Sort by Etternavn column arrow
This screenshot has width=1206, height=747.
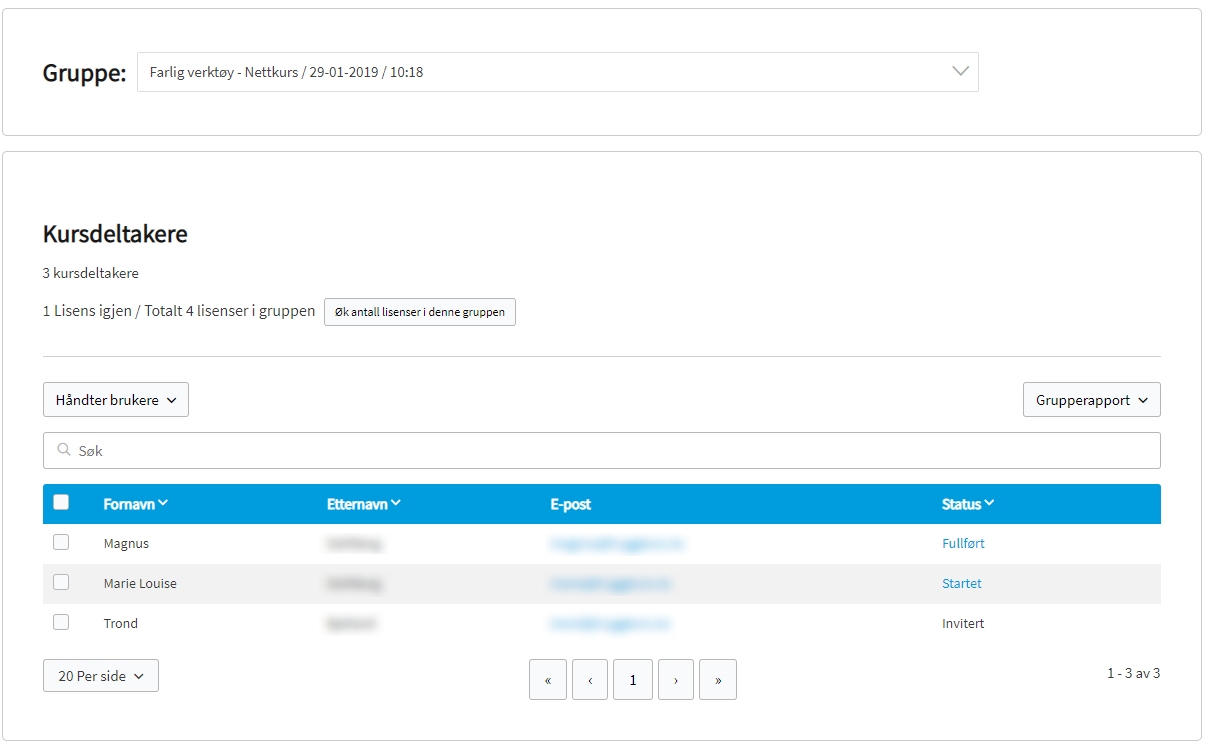pos(396,504)
